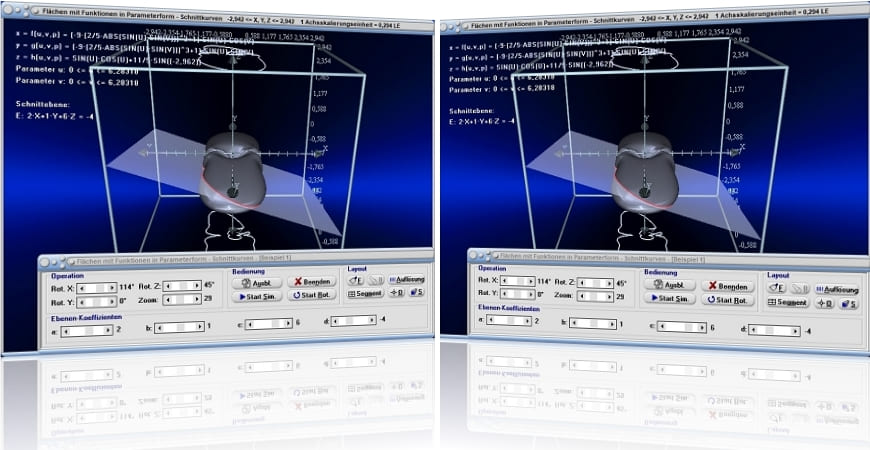Increase coefficient d, right window
870x450 pixels.
[x=795, y=330]
